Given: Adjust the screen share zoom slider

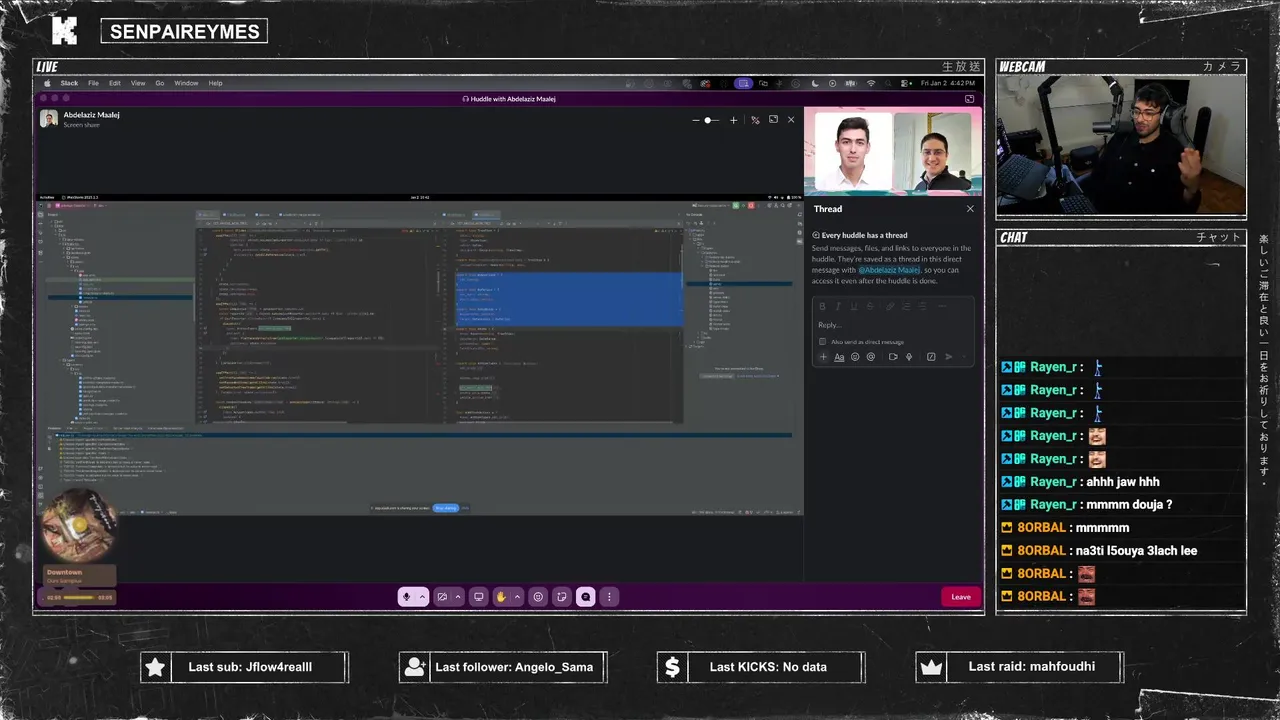Looking at the screenshot, I should [709, 120].
